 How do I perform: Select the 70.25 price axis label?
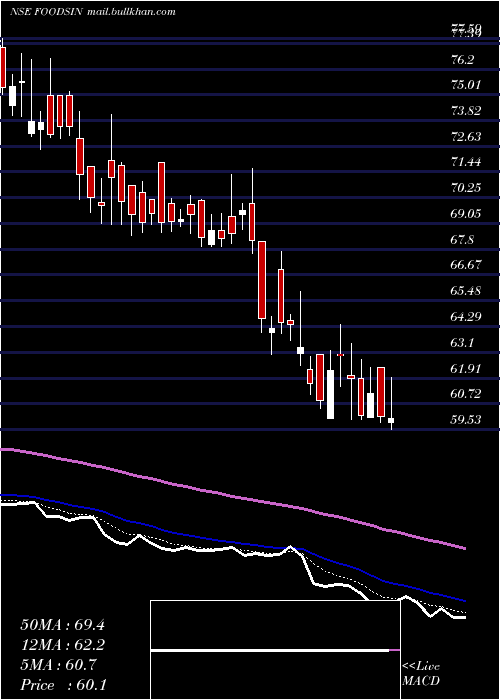click(466, 188)
